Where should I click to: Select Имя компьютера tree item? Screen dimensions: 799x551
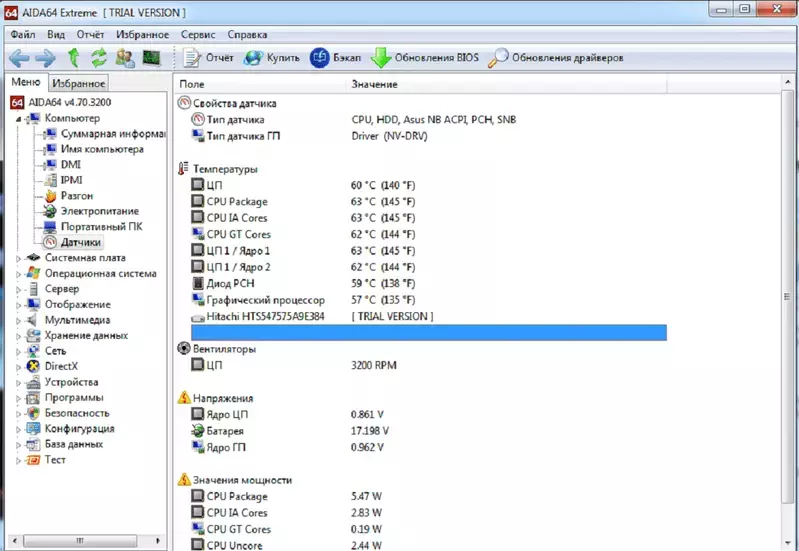[x=93, y=149]
